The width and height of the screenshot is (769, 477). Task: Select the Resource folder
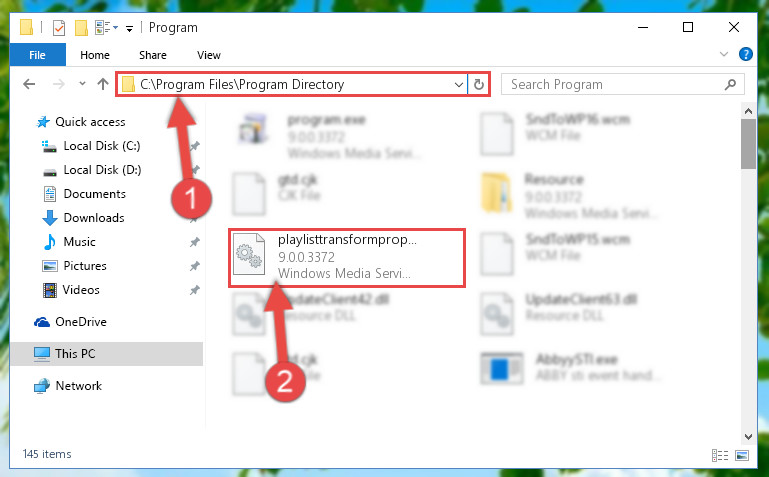pyautogui.click(x=569, y=195)
